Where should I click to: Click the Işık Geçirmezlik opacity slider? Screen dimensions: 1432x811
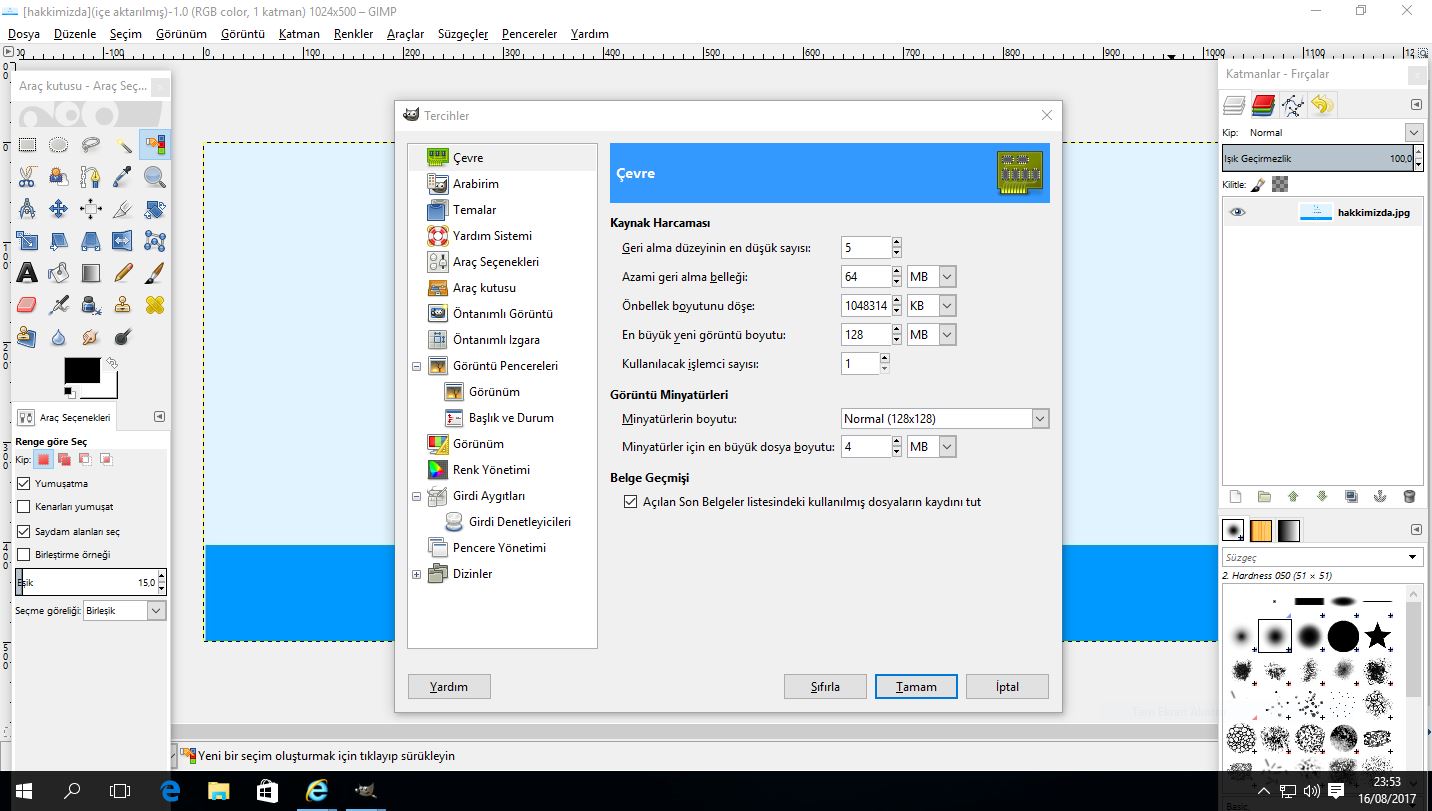pyautogui.click(x=1316, y=159)
